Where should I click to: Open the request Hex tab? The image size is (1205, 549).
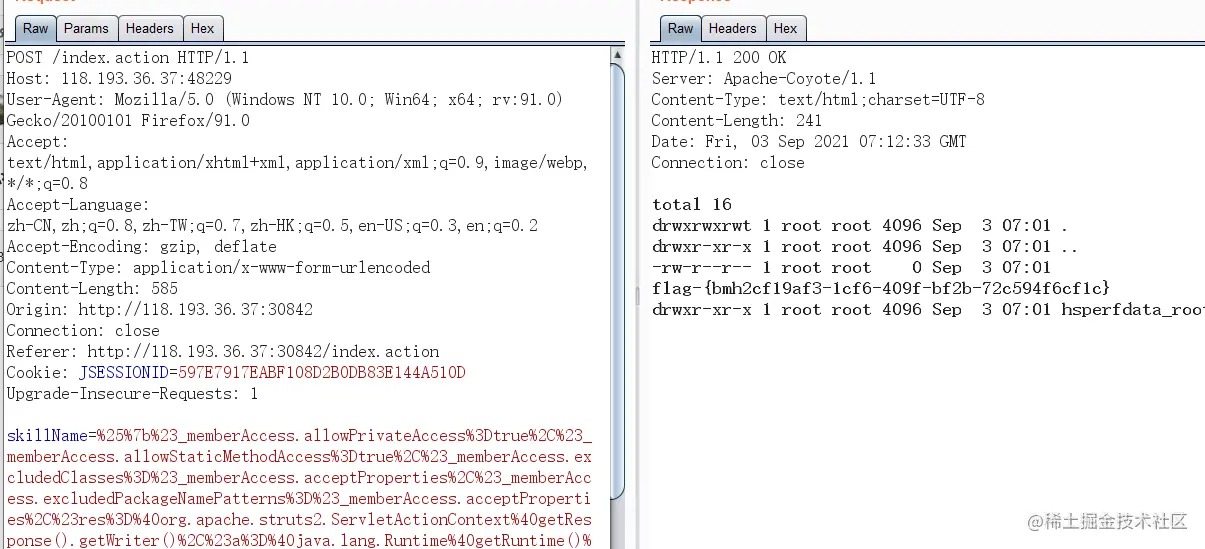(x=204, y=29)
